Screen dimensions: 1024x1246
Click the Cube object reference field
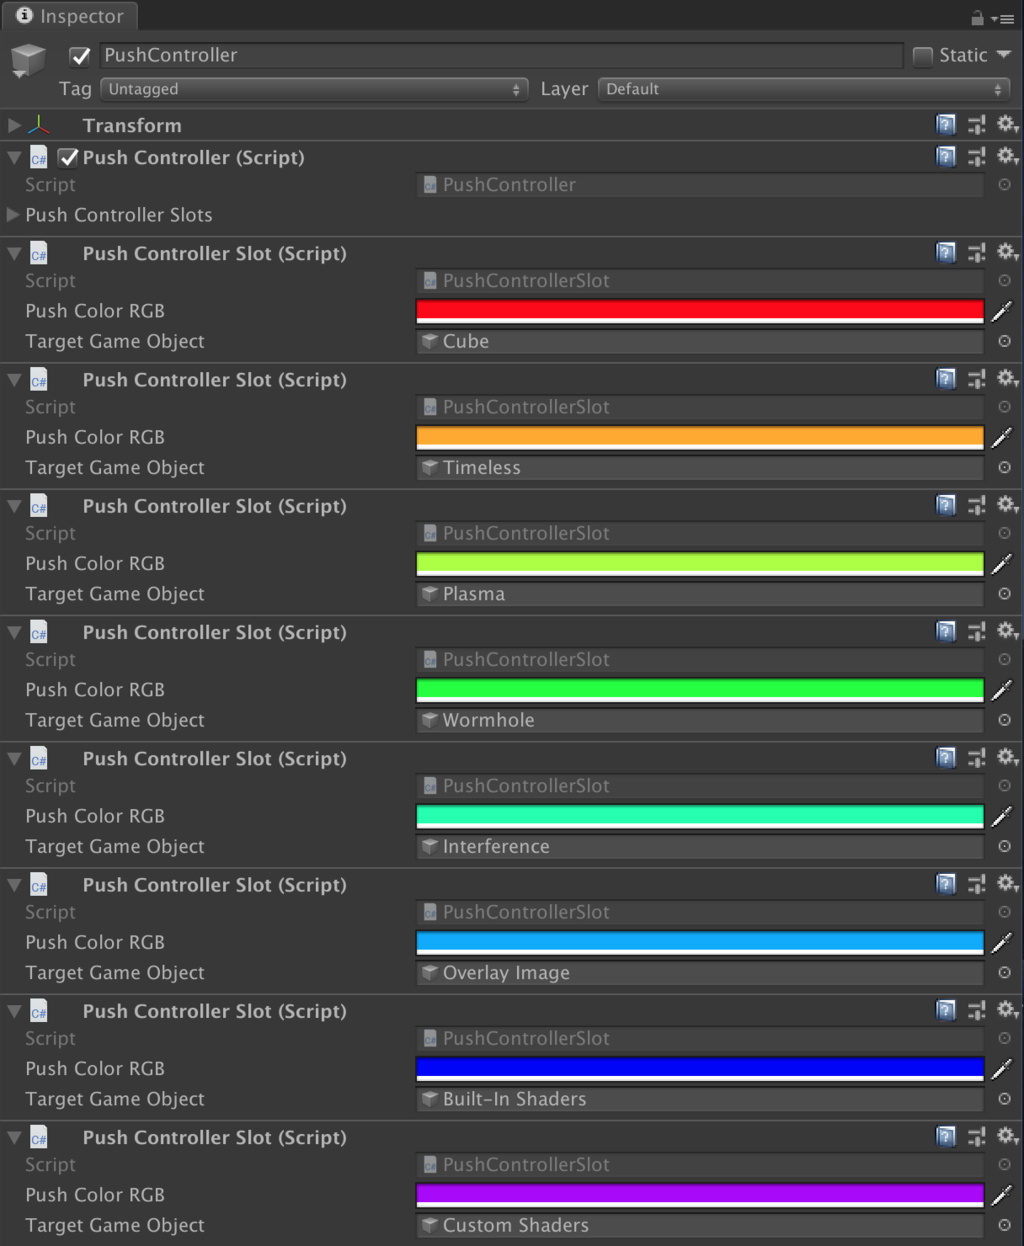[700, 341]
